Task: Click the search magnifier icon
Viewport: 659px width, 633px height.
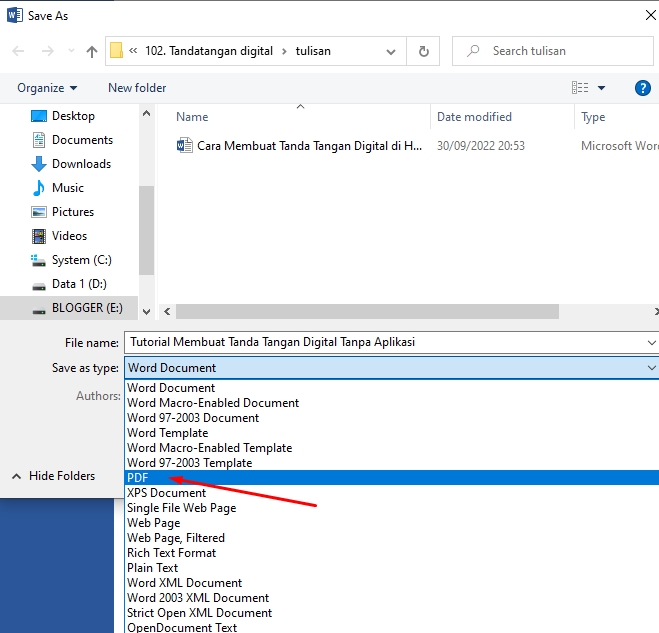Action: [x=473, y=51]
